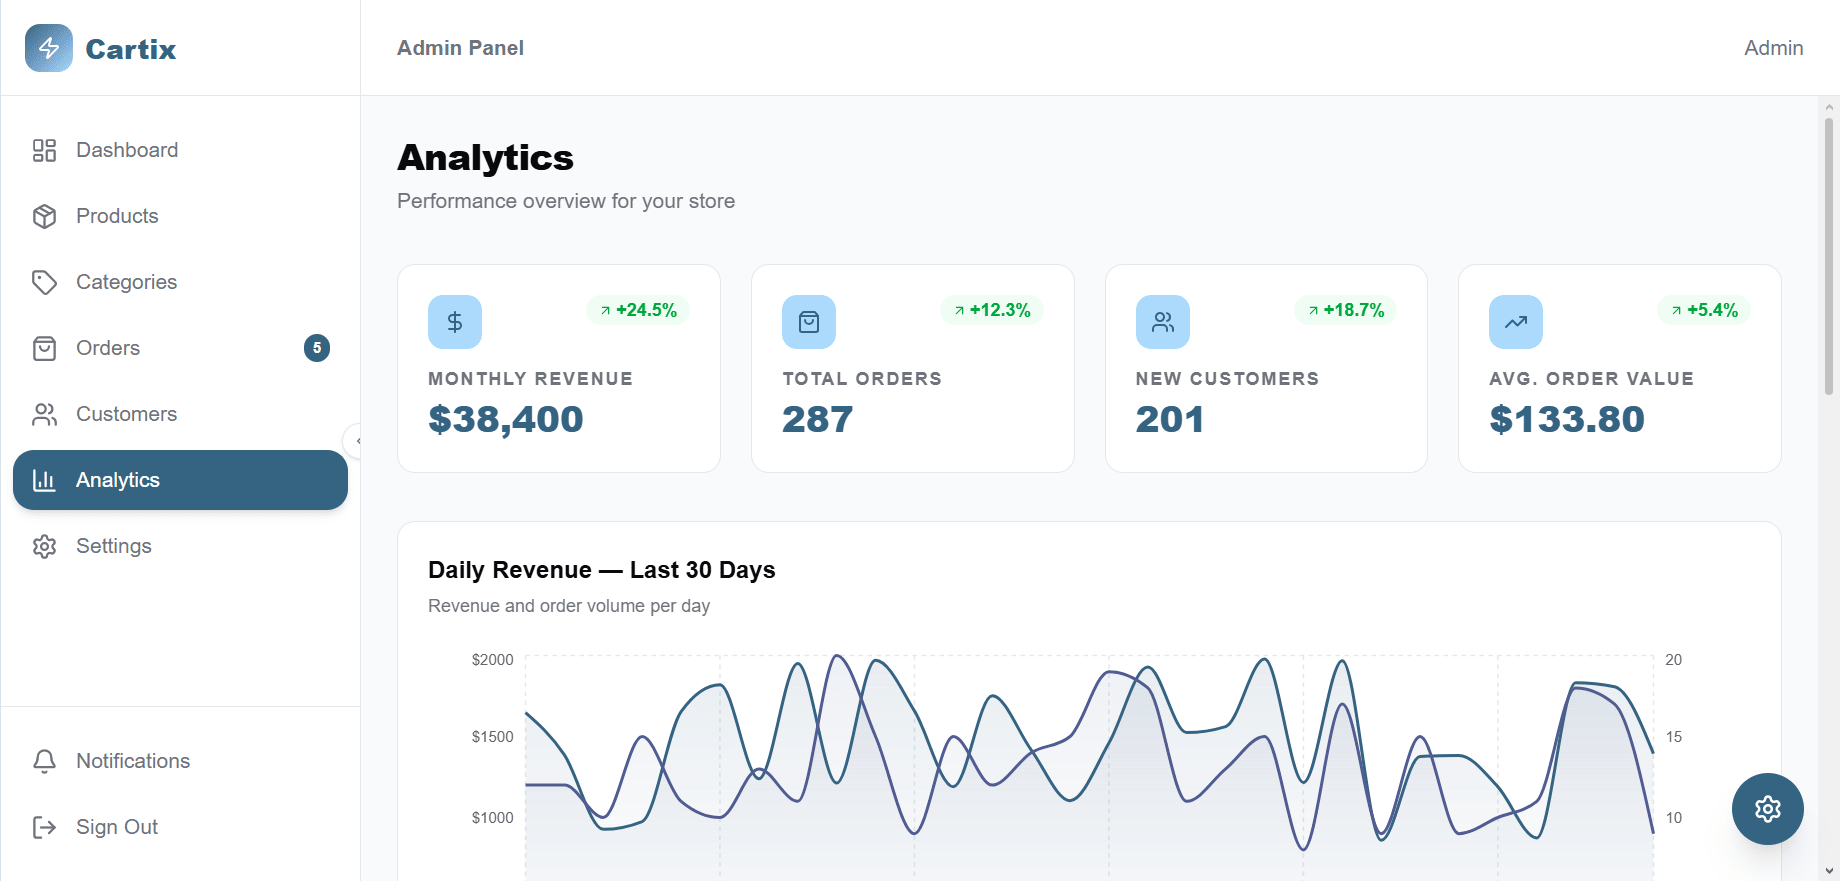Sign Out of the admin panel
The height and width of the screenshot is (881, 1840).
point(180,827)
